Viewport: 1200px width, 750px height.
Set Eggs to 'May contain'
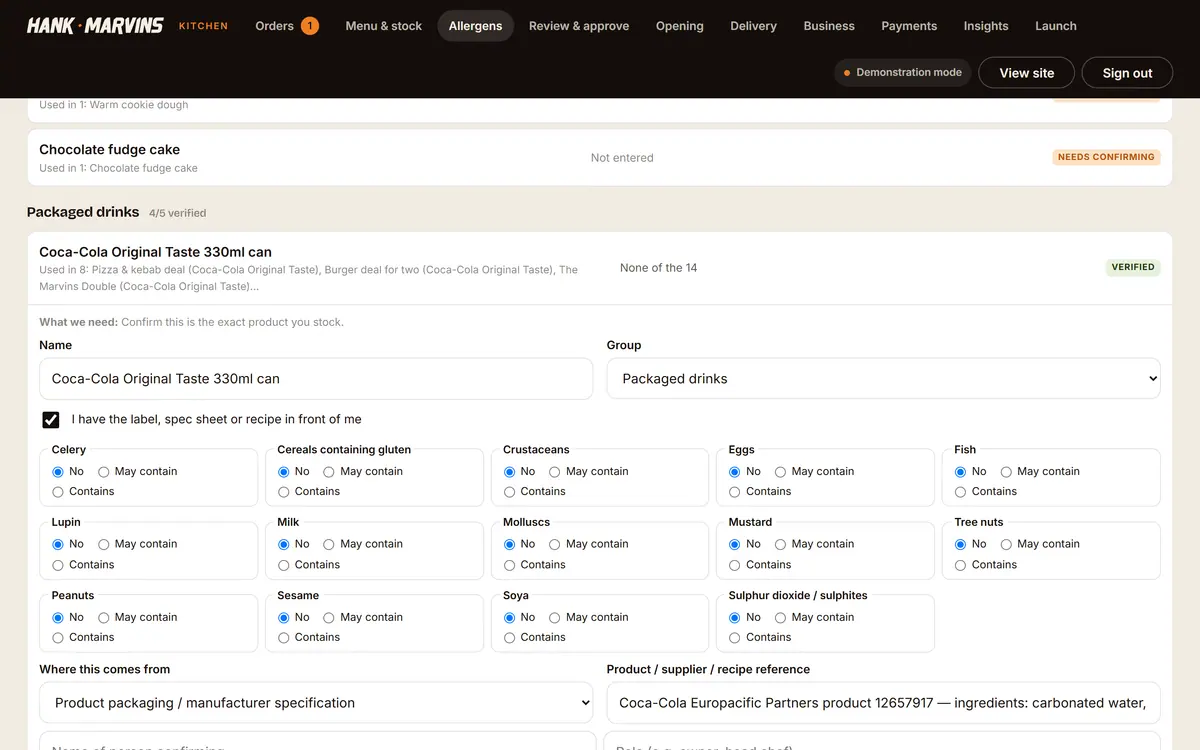[x=780, y=472]
